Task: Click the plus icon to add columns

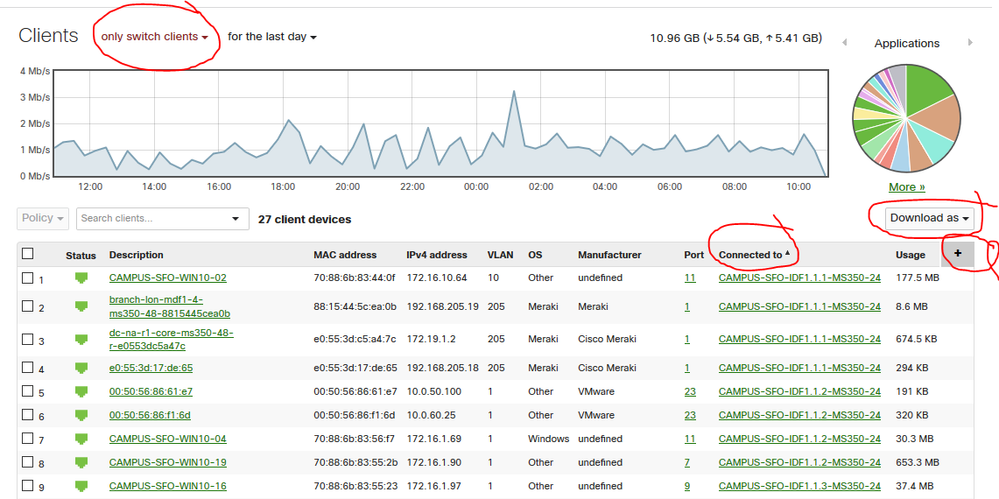Action: click(x=958, y=254)
